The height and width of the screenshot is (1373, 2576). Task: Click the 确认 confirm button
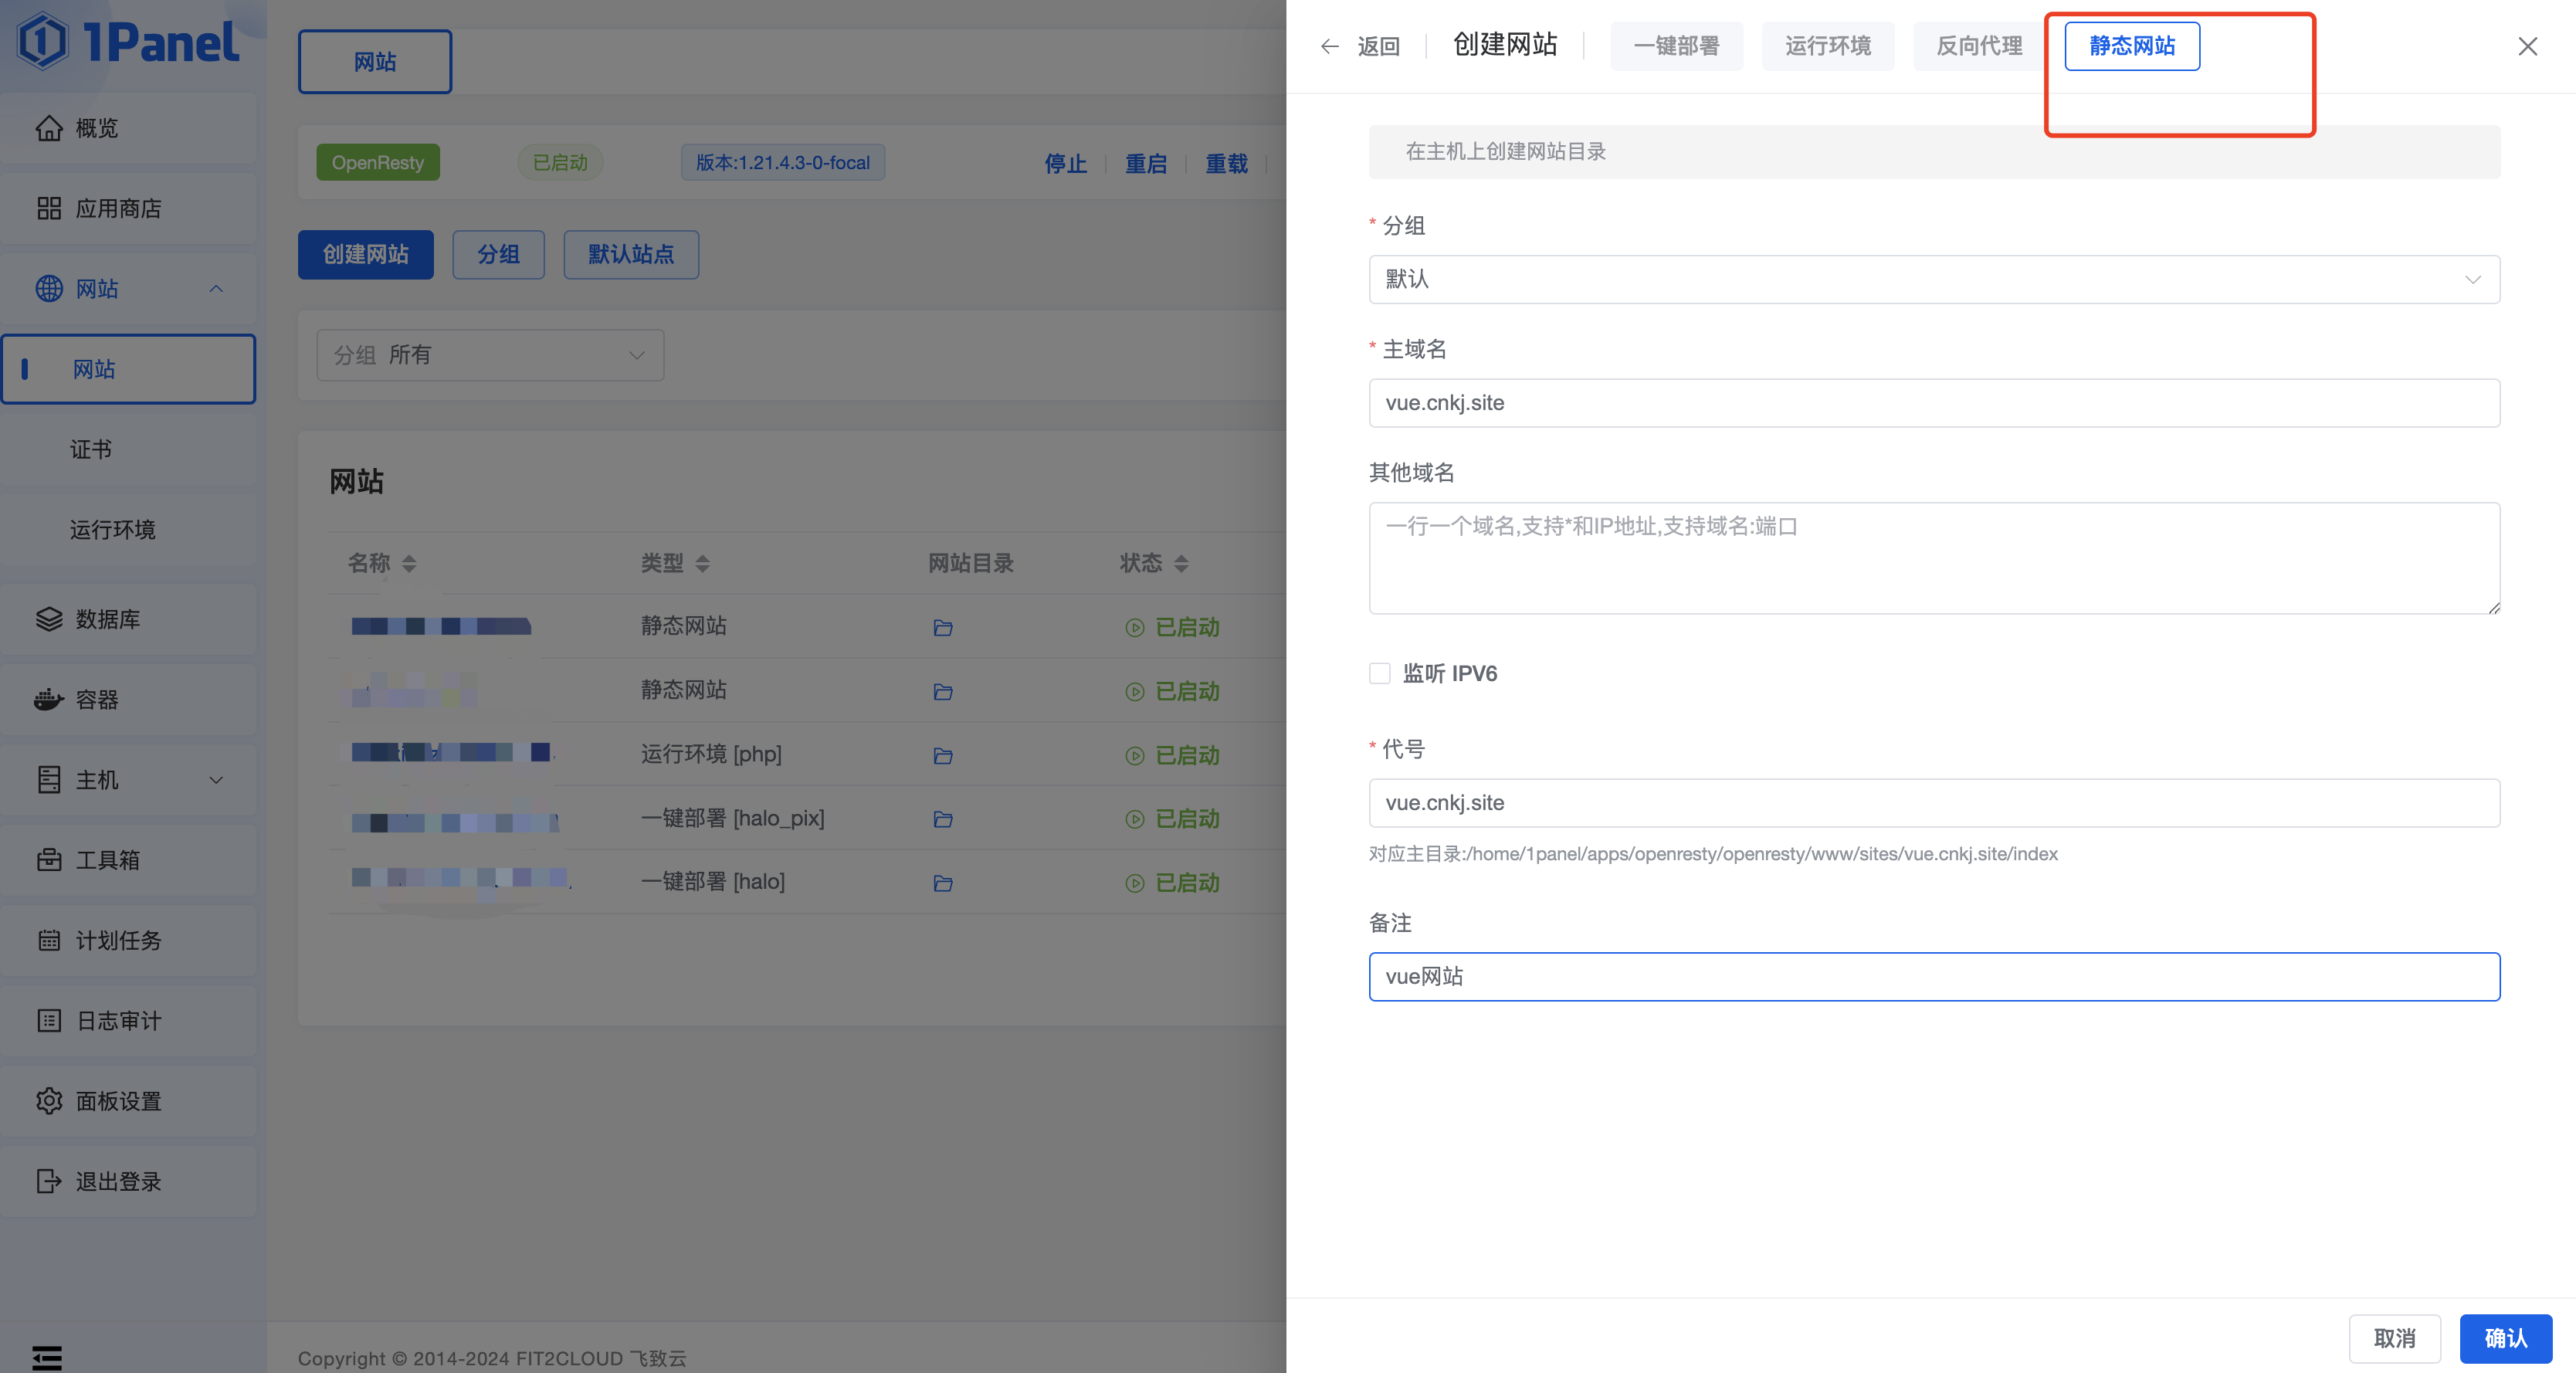tap(2506, 1338)
